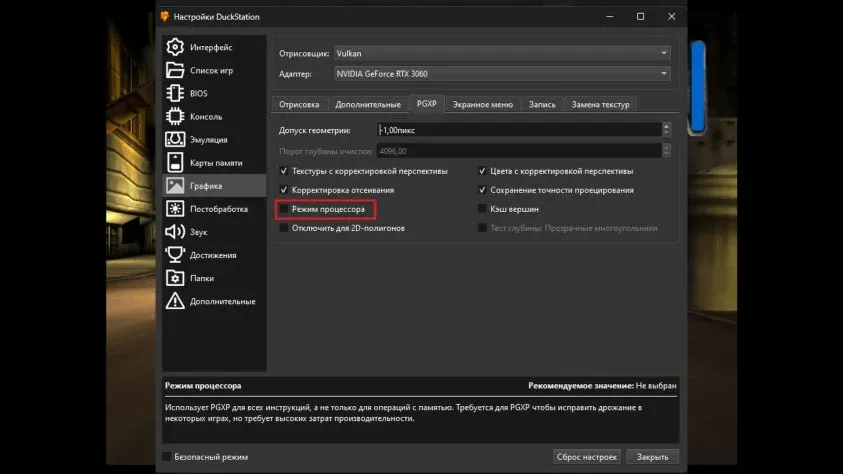Increase Допуск геометрии with up arrow

coord(666,126)
